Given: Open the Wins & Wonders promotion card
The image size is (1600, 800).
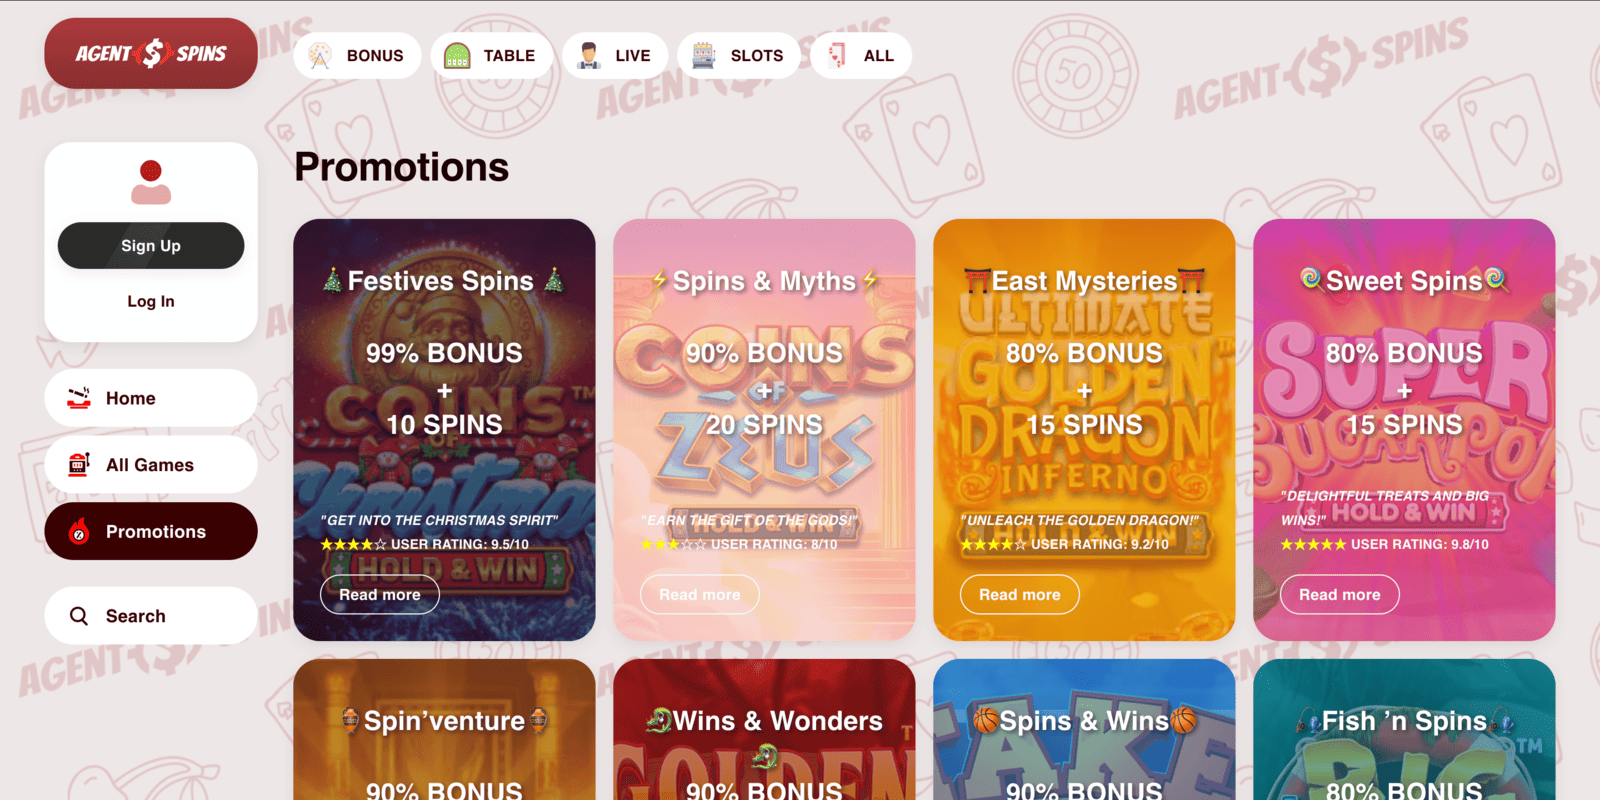Looking at the screenshot, I should pos(764,729).
